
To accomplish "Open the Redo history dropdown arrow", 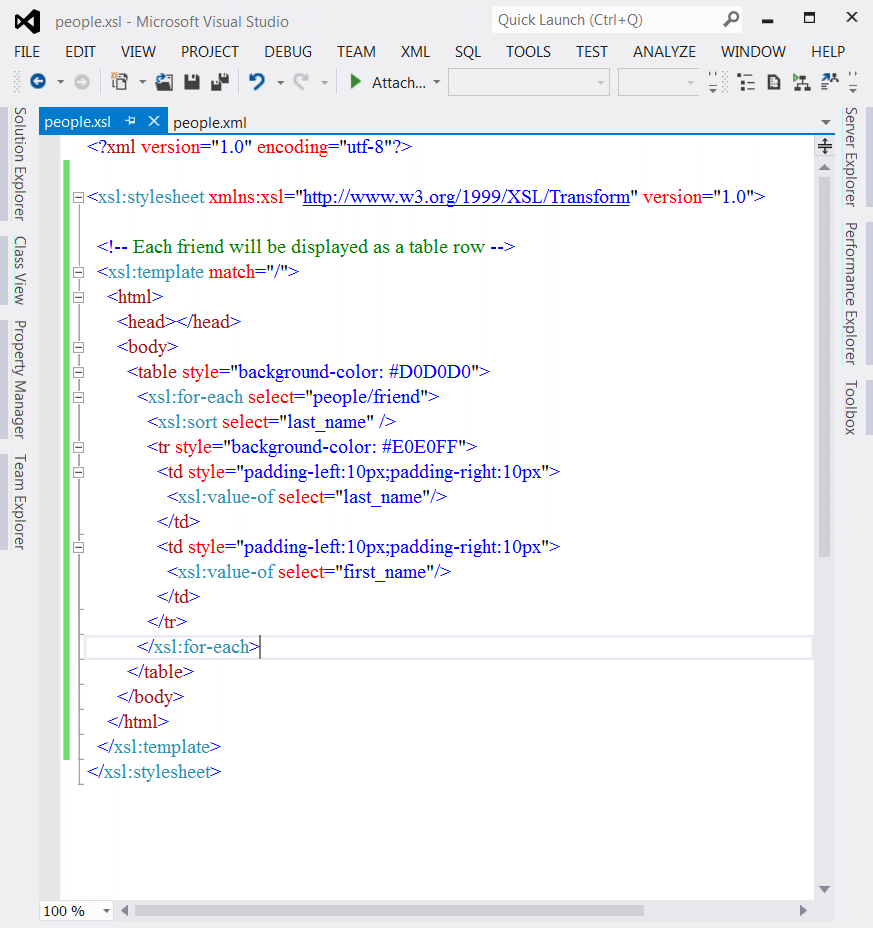I will coord(324,82).
